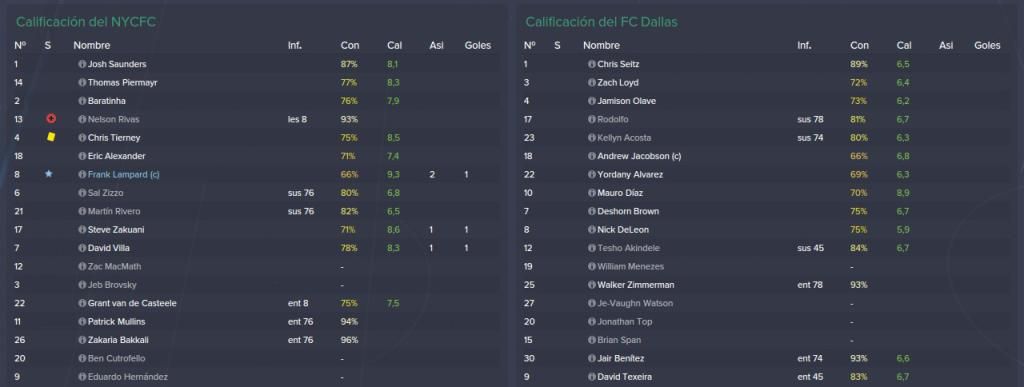The height and width of the screenshot is (387, 1024).
Task: Open Kellyn Acosta's player profile
Action: [x=624, y=138]
